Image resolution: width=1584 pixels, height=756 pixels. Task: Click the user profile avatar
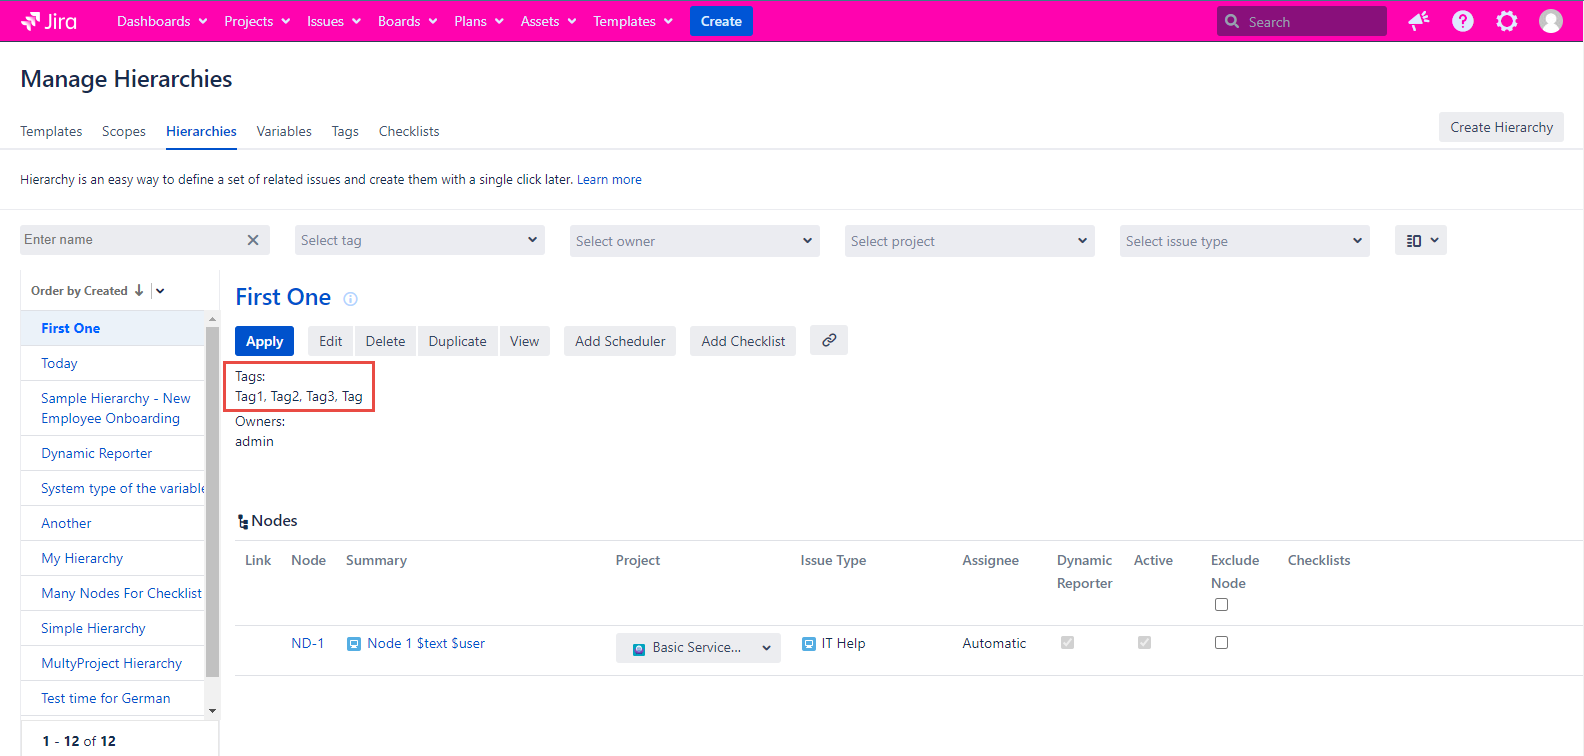click(x=1550, y=21)
